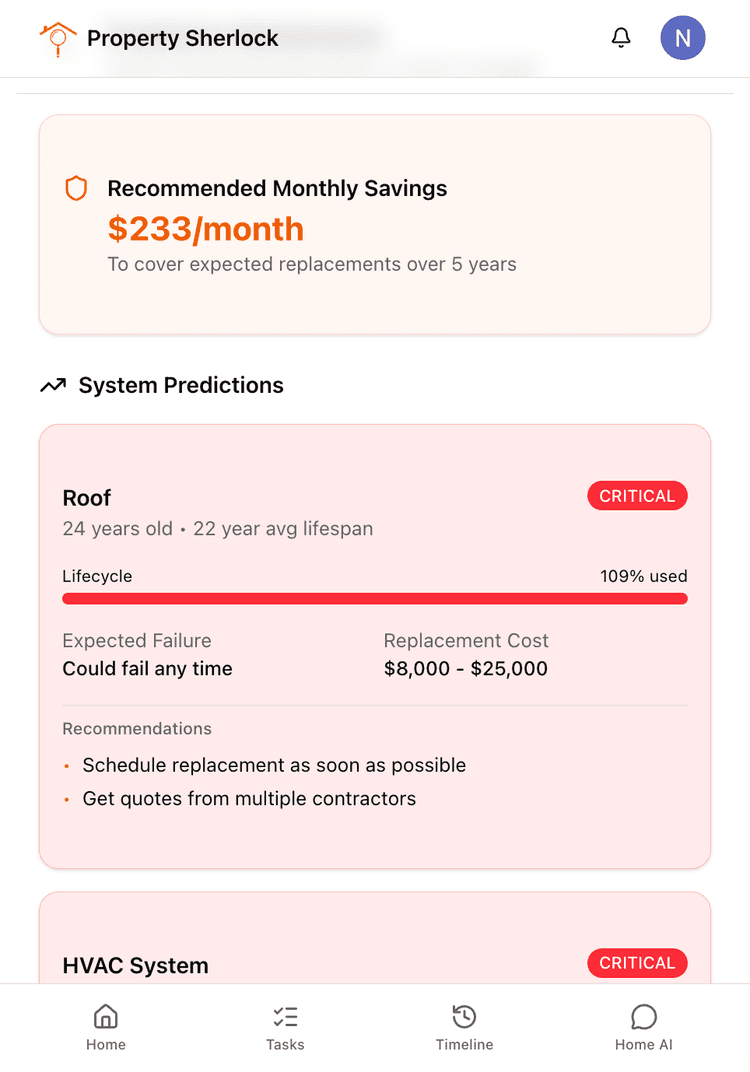Go to the Timeline tab label
This screenshot has width=750, height=1072.
pos(464,1045)
